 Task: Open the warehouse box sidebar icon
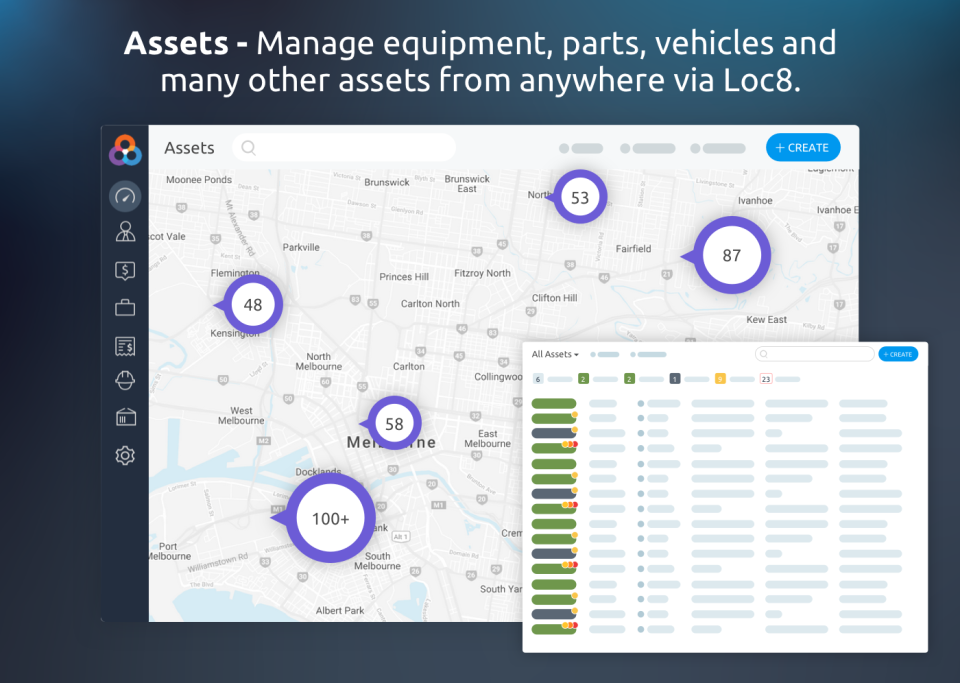coord(125,417)
